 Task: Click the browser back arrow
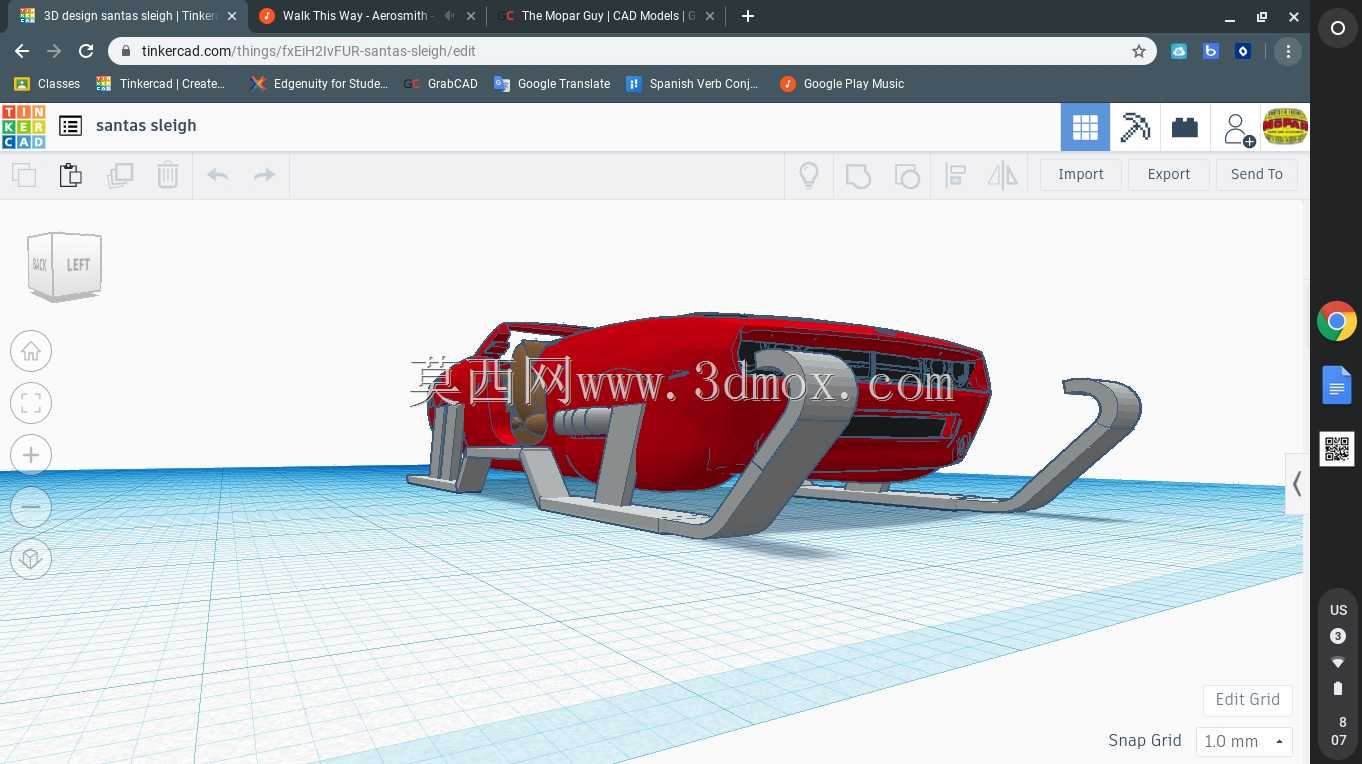pos(22,51)
